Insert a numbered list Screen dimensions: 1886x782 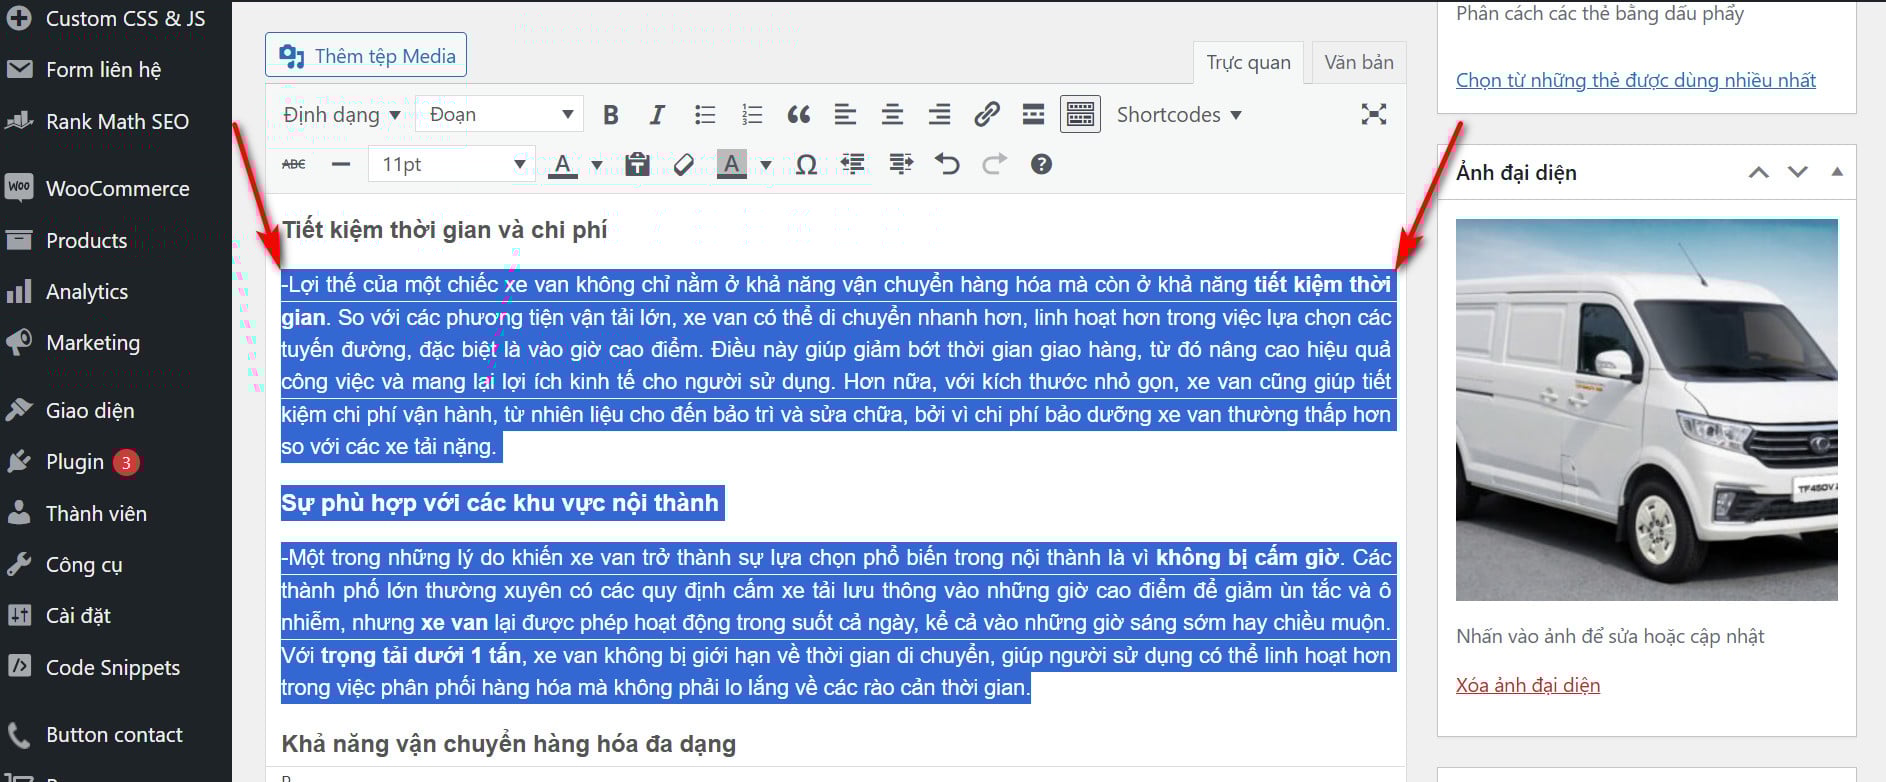(752, 115)
